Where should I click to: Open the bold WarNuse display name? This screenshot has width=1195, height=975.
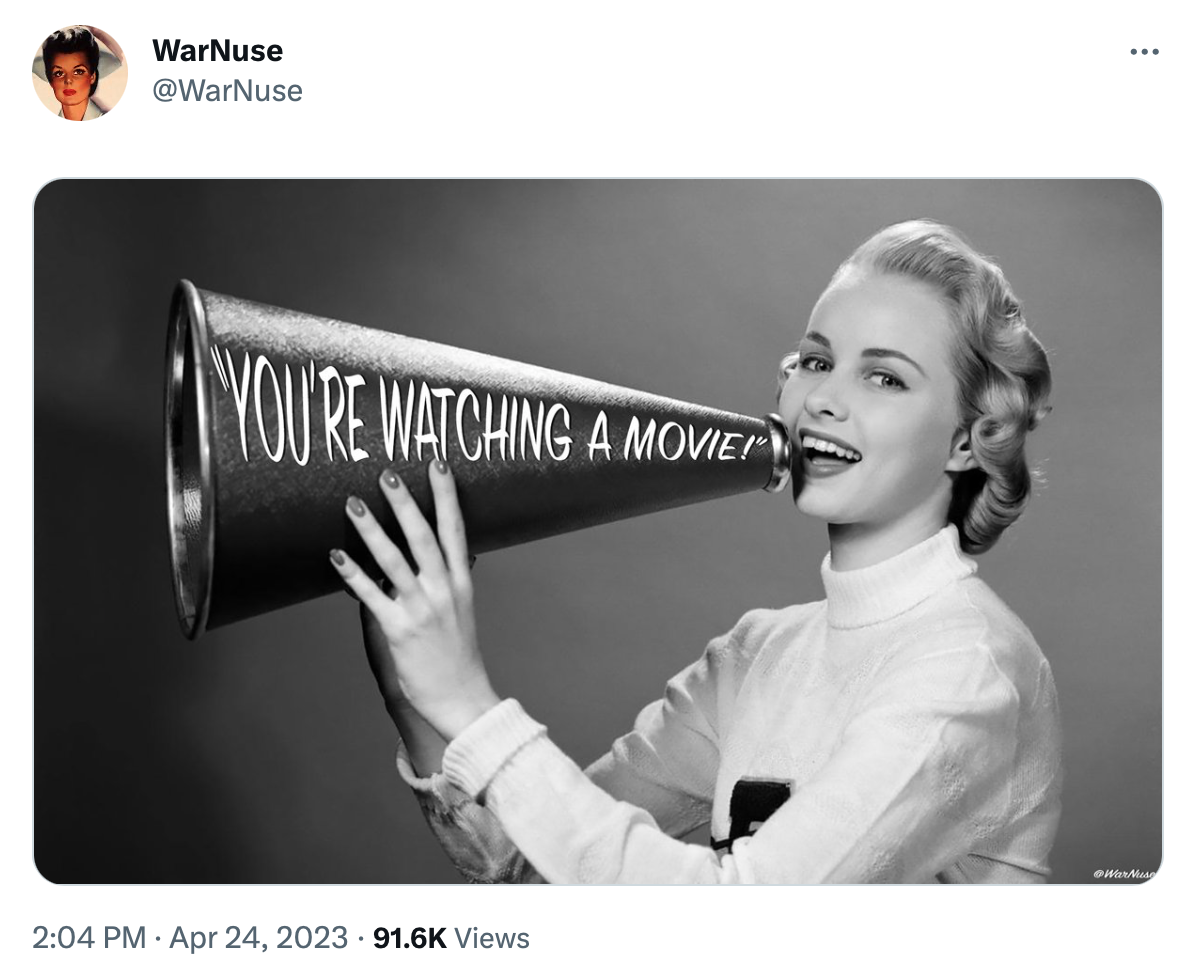point(217,51)
